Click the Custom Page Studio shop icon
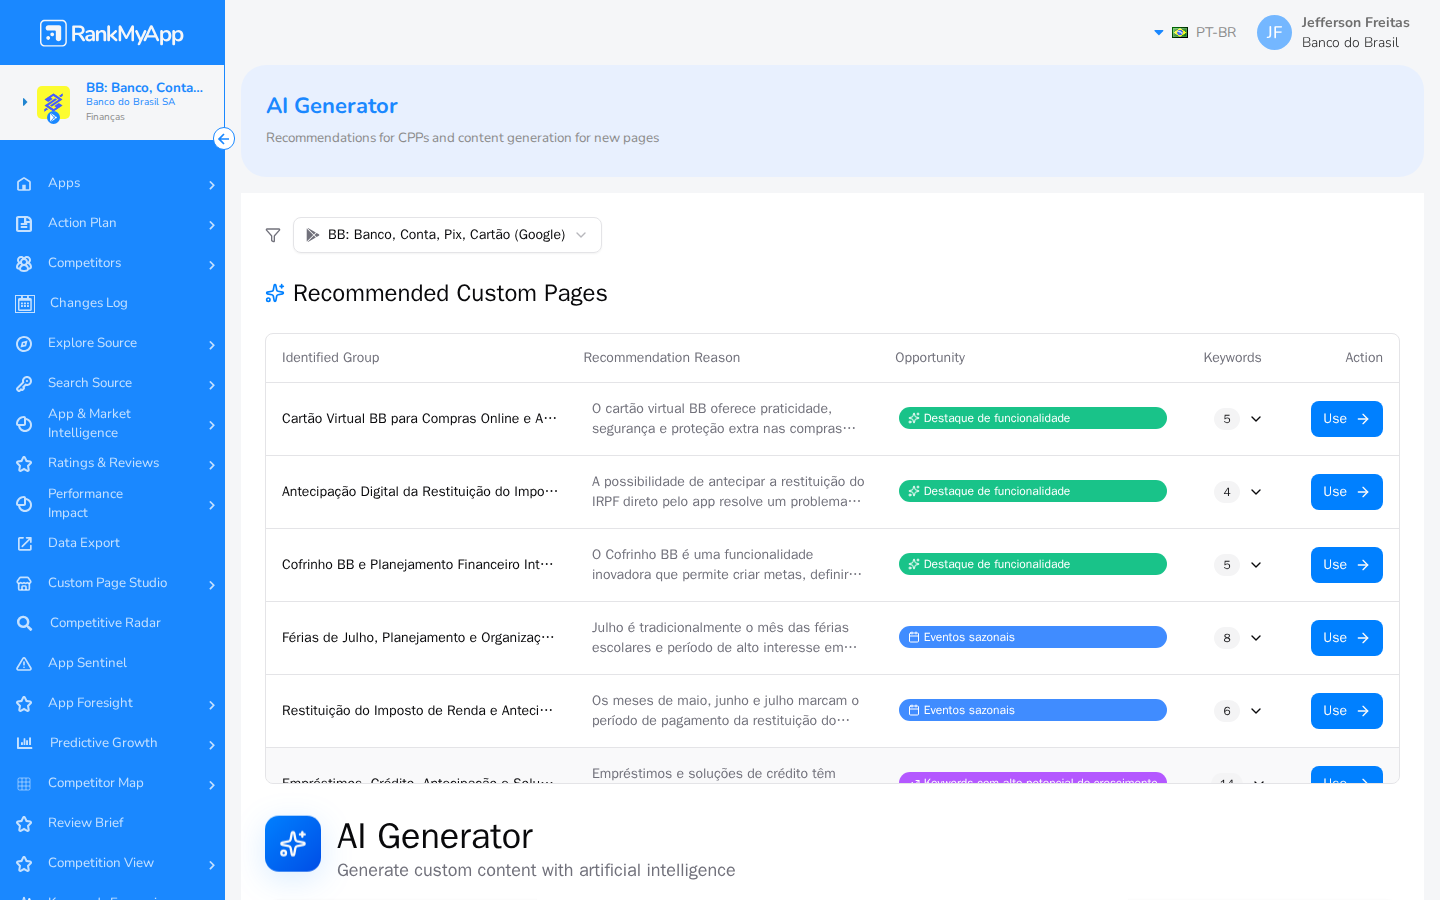Viewport: 1440px width, 900px height. tap(24, 583)
